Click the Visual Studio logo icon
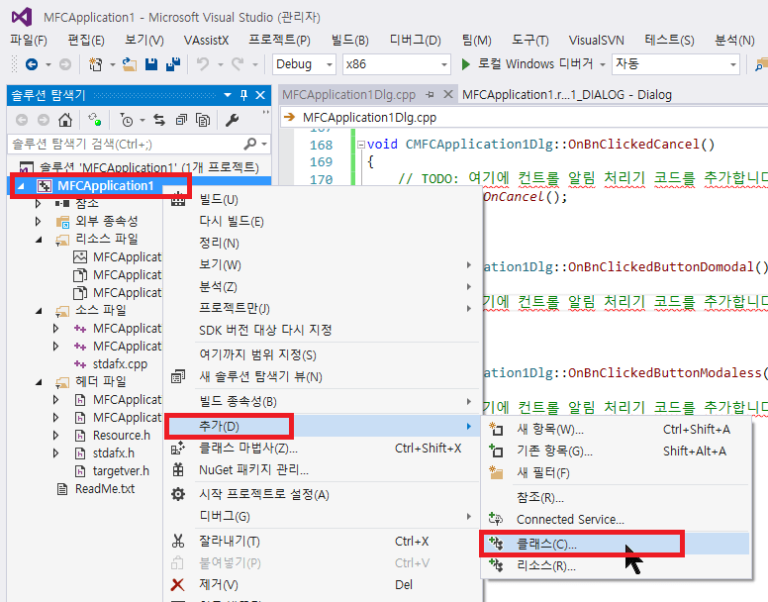Image resolution: width=768 pixels, height=602 pixels. [x=22, y=17]
